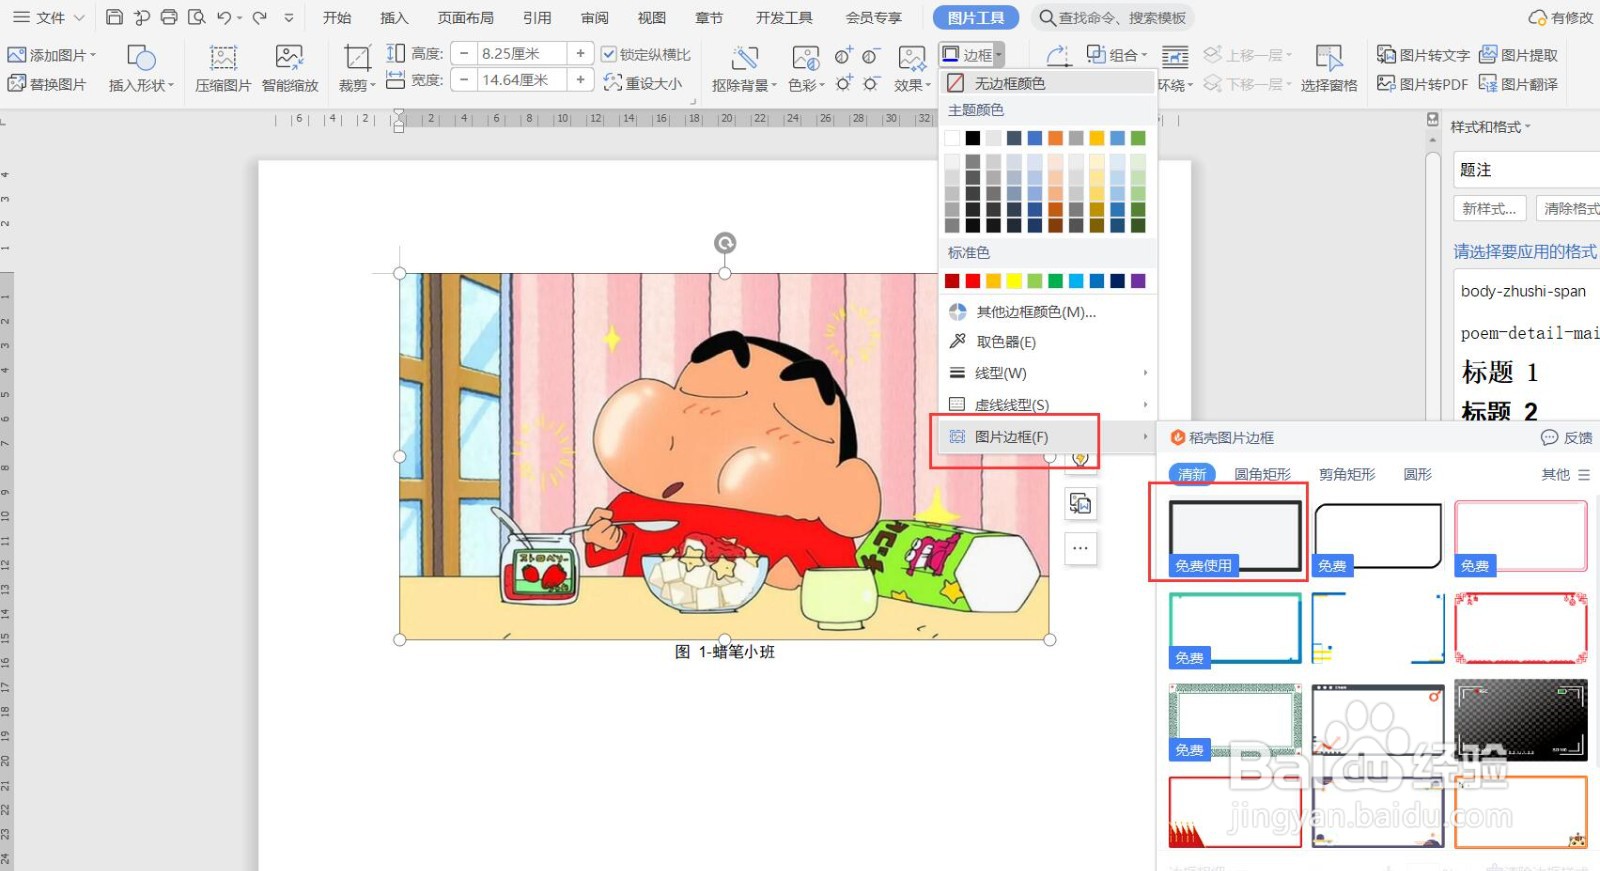Select No Border Color (无边框颜色) option
Image resolution: width=1600 pixels, height=871 pixels.
click(x=1047, y=83)
